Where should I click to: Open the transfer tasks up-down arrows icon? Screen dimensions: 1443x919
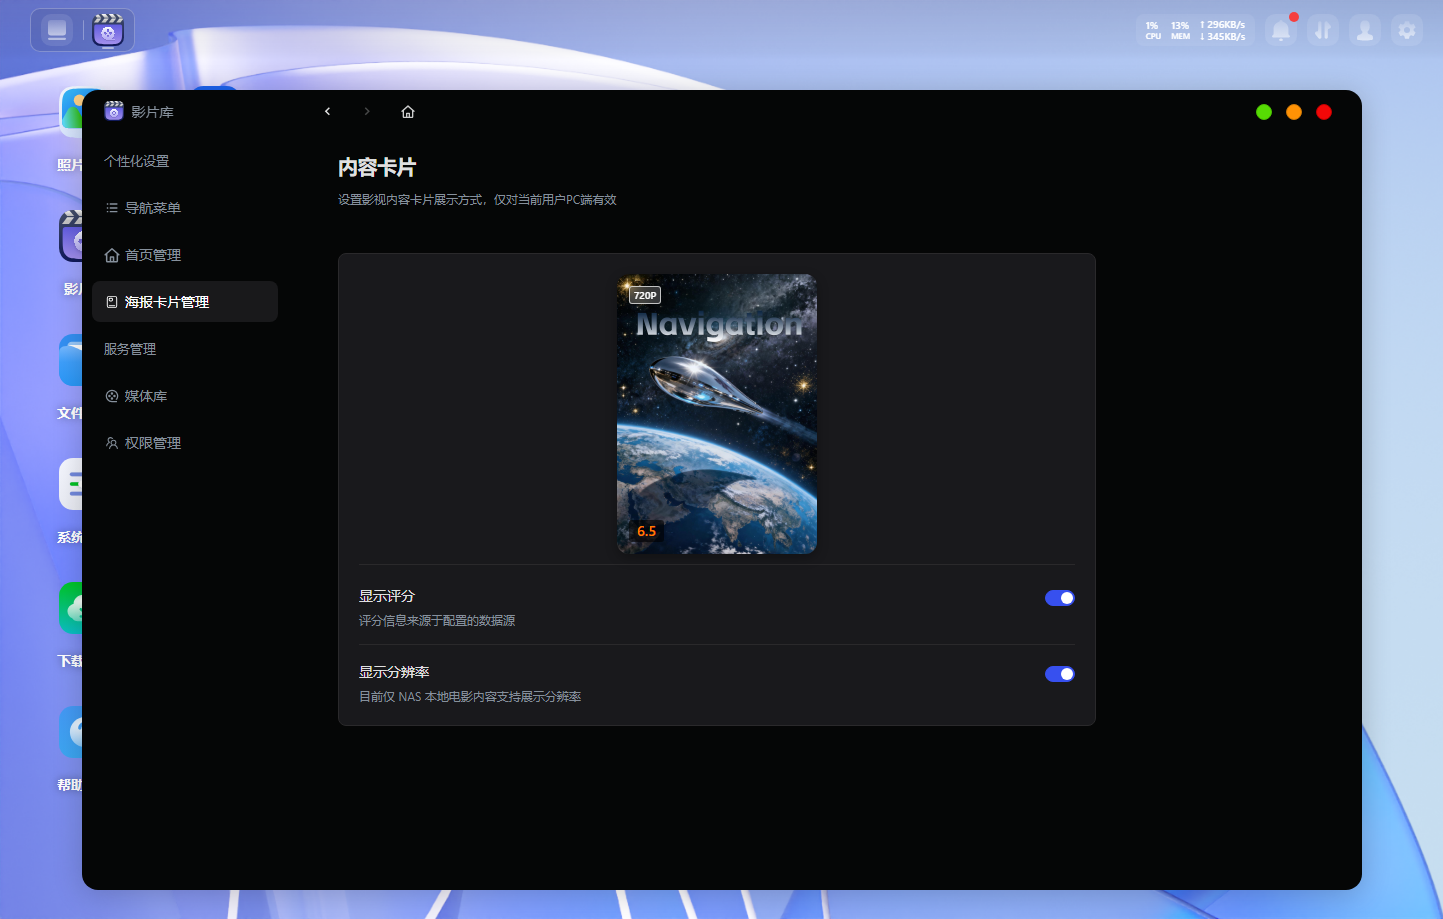(x=1323, y=31)
